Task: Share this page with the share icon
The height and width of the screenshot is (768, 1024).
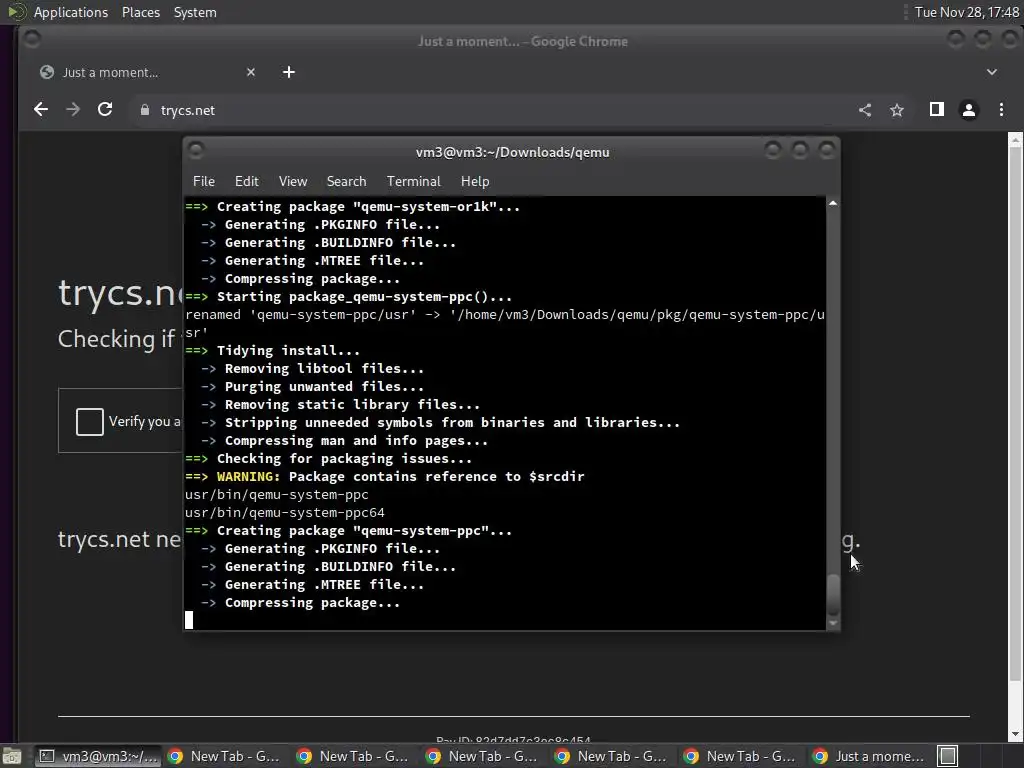Action: tap(865, 110)
